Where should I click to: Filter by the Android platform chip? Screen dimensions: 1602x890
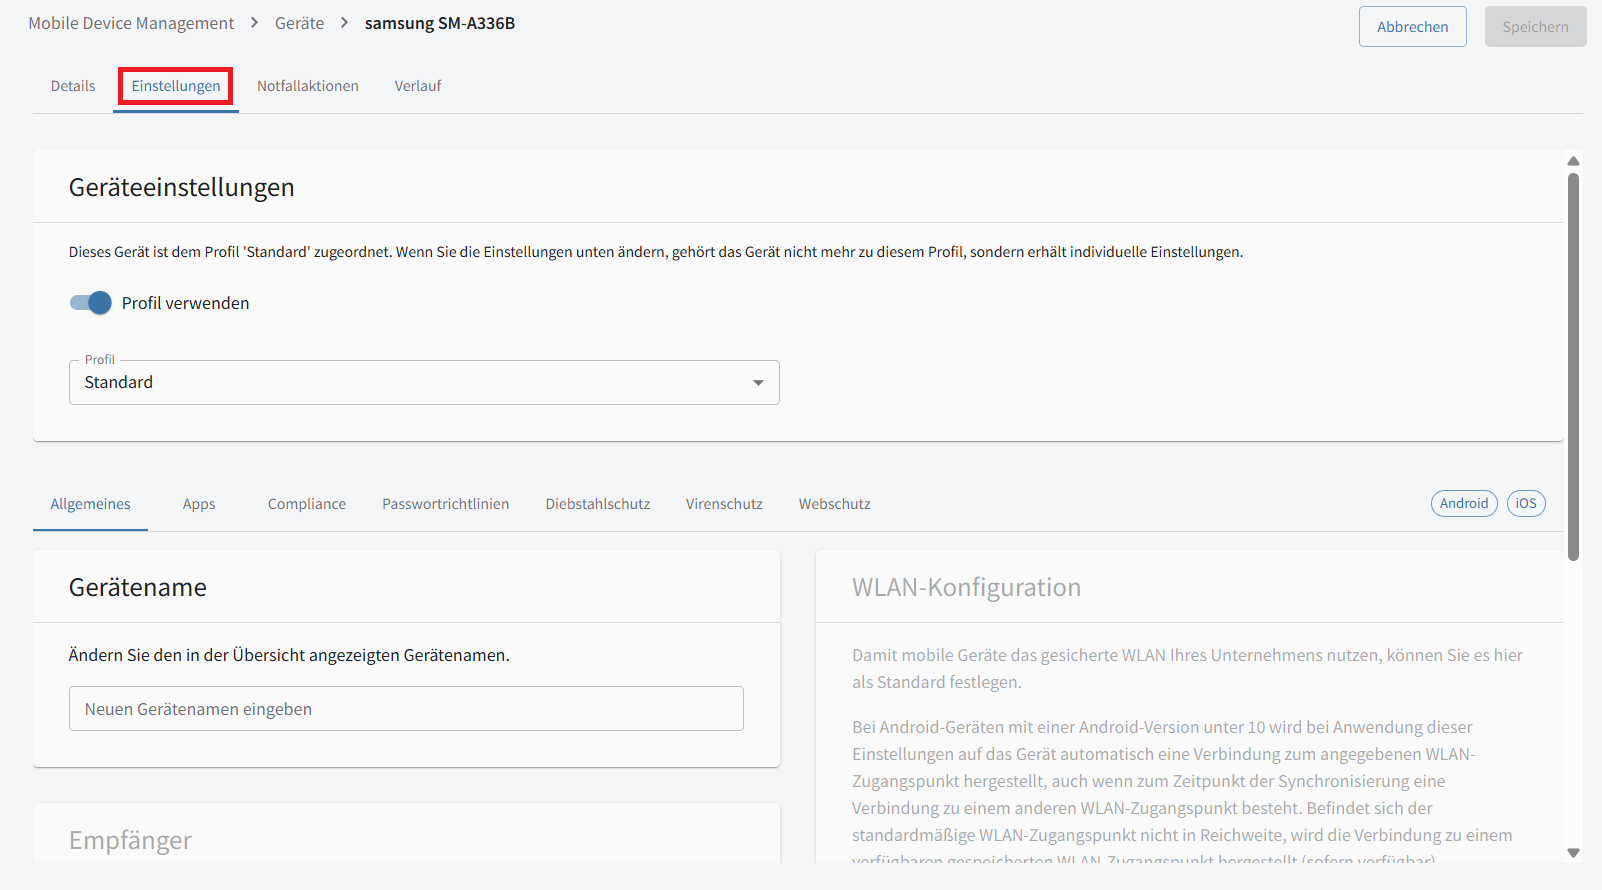point(1464,503)
